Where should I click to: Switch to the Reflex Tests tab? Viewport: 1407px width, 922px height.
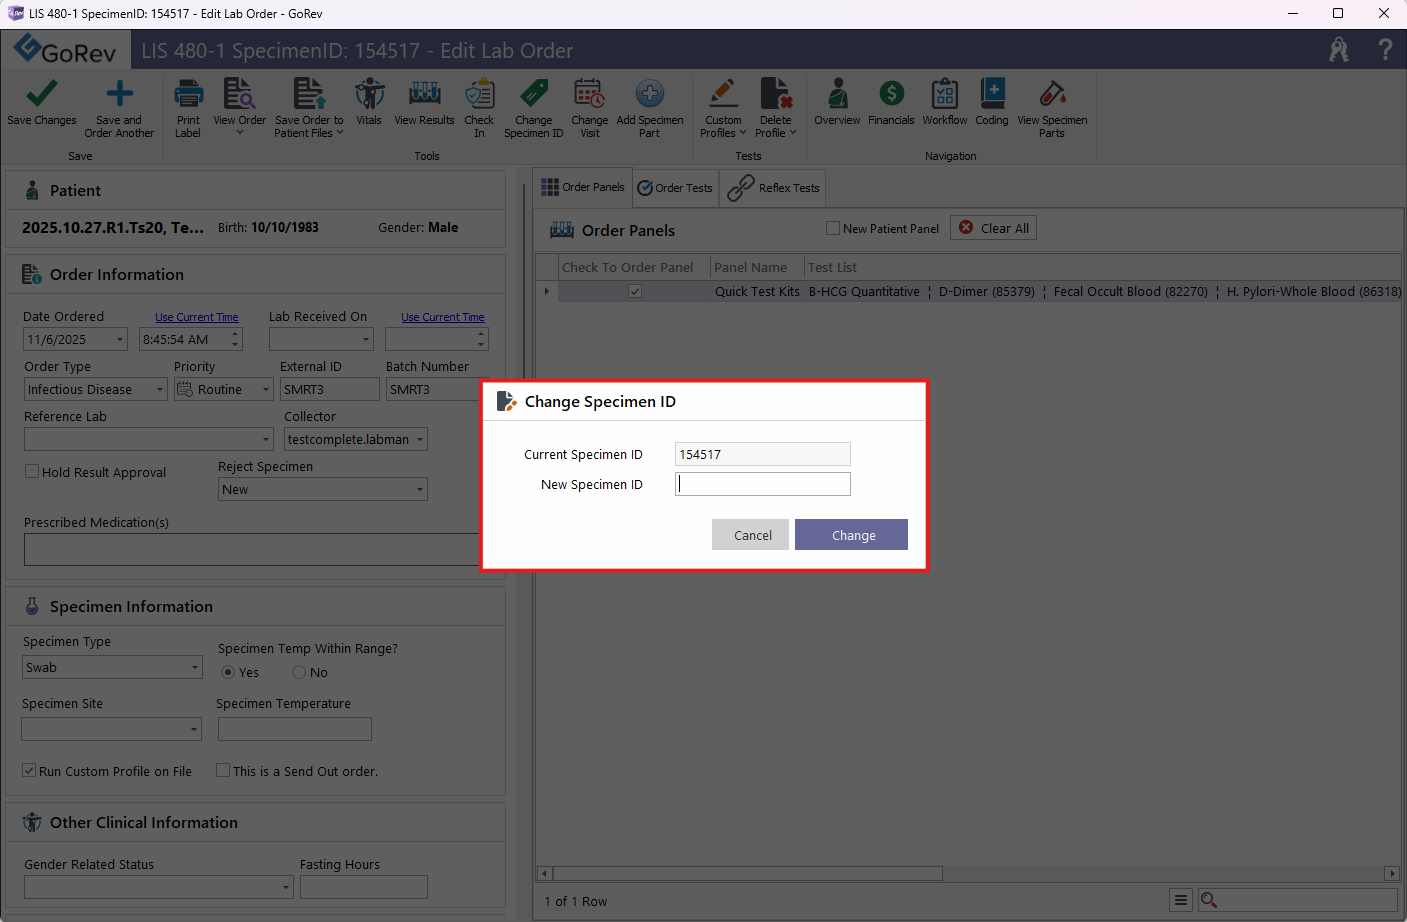coord(774,188)
